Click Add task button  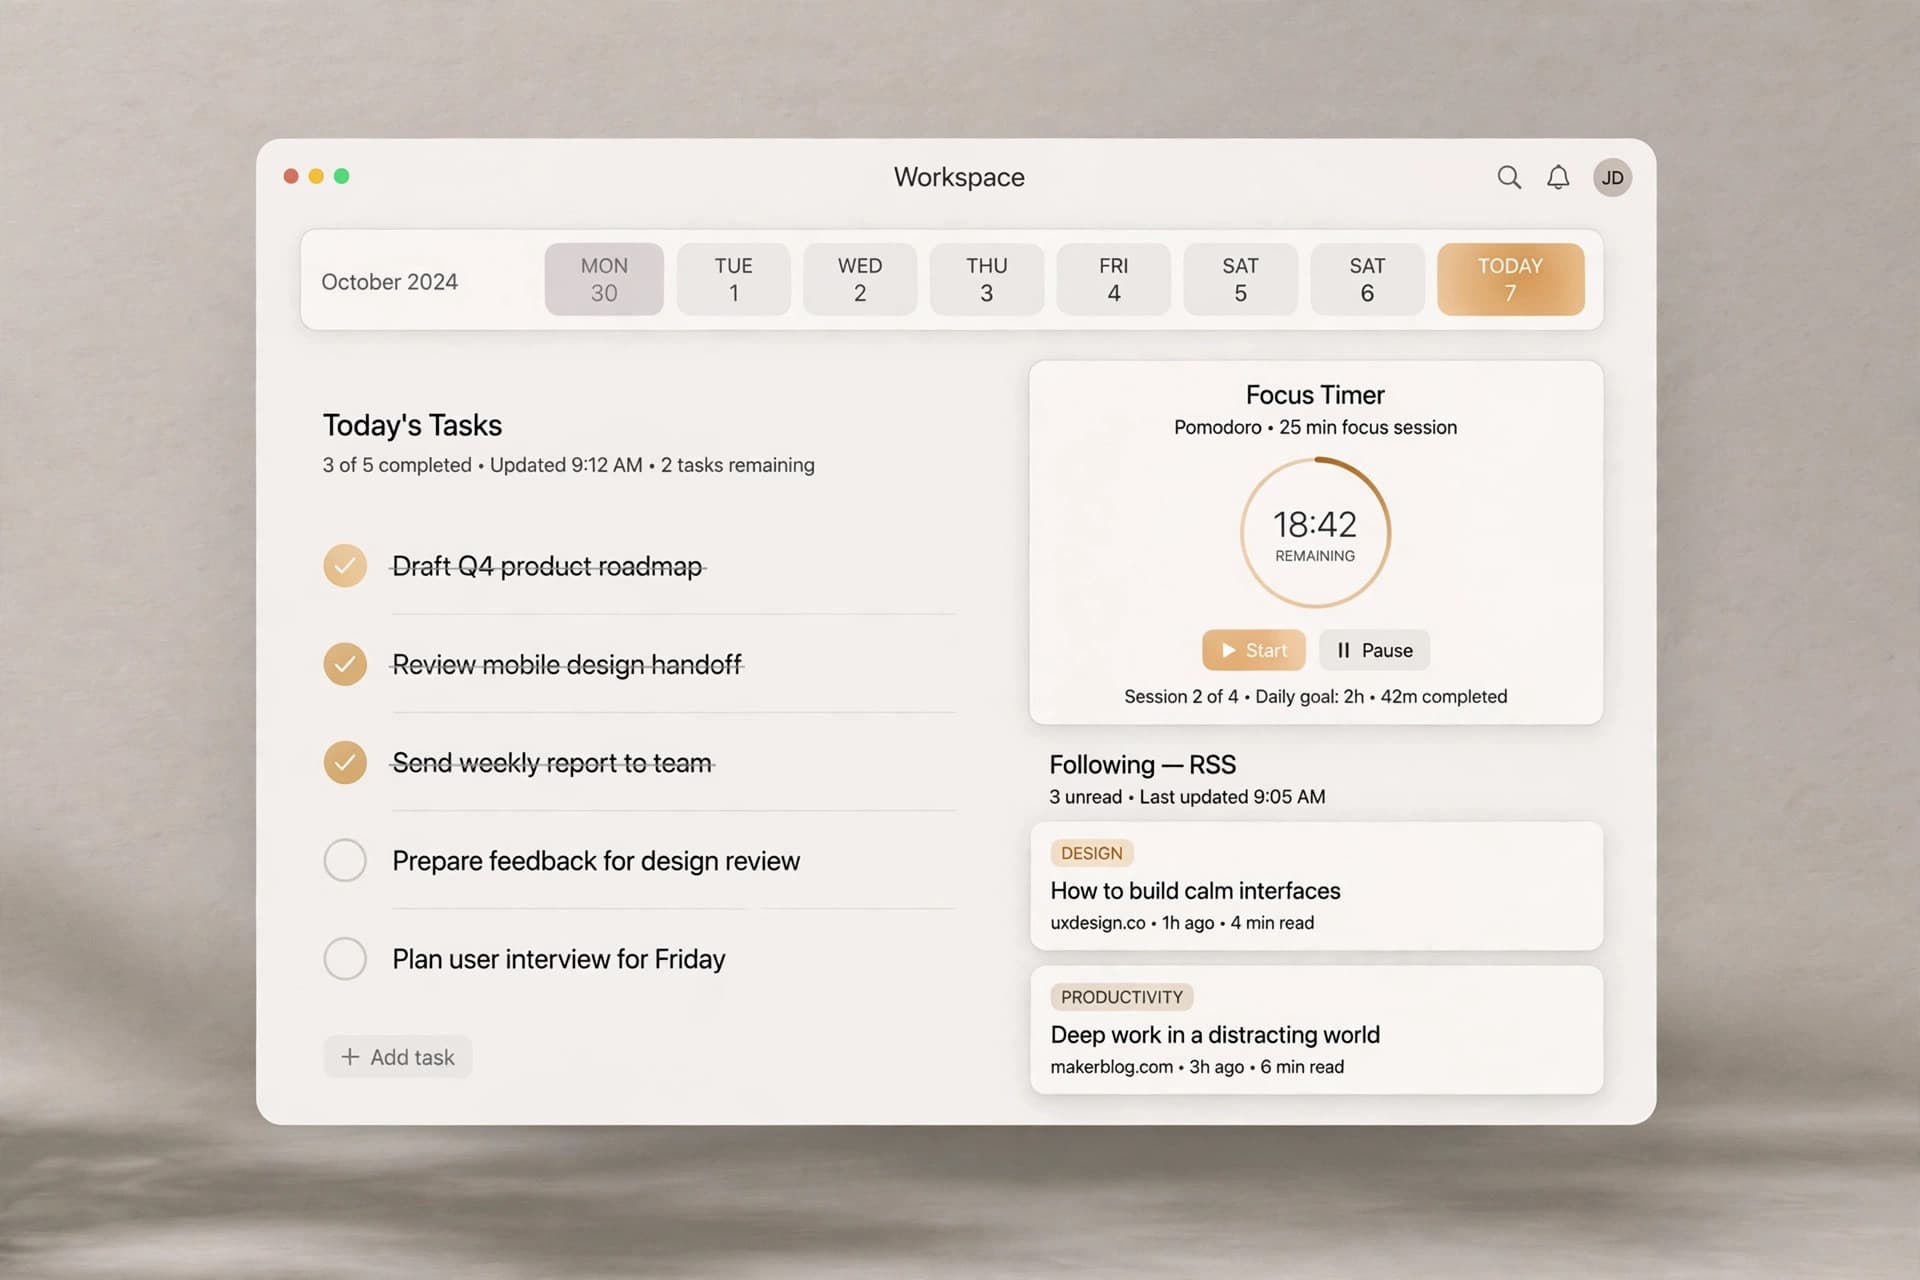(x=398, y=1057)
